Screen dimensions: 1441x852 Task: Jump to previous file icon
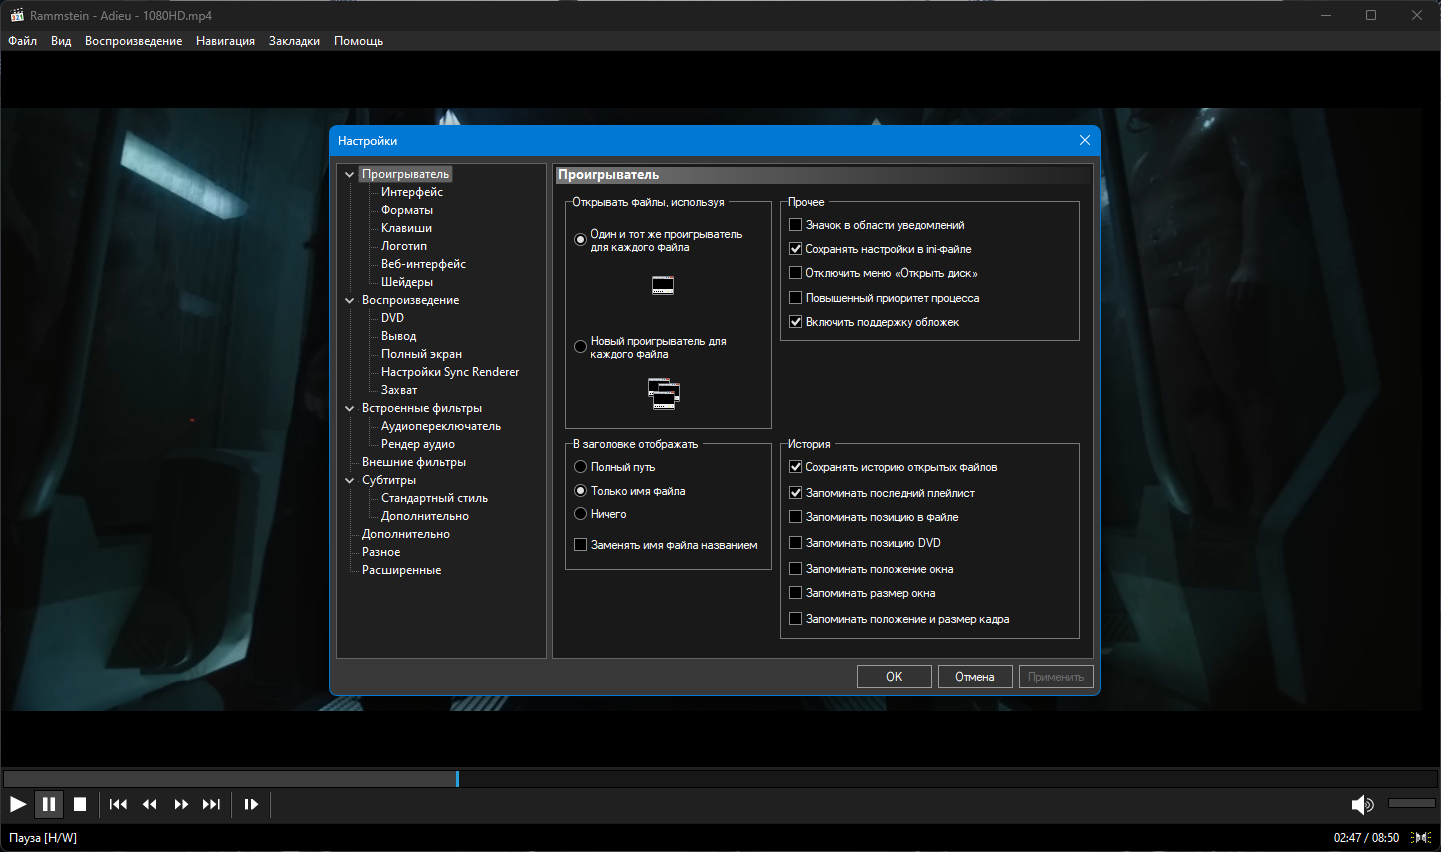(x=118, y=804)
